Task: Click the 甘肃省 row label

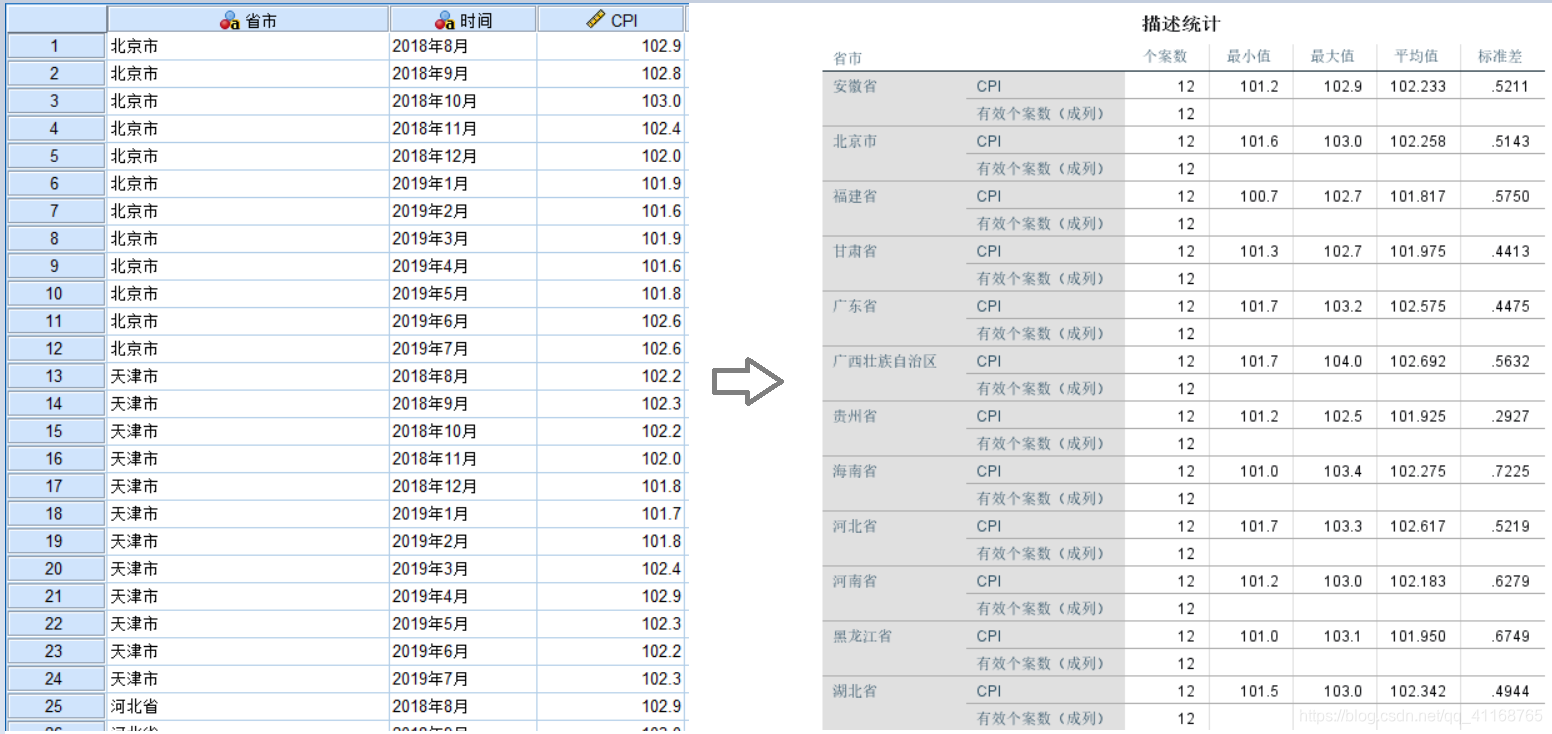Action: tap(855, 251)
